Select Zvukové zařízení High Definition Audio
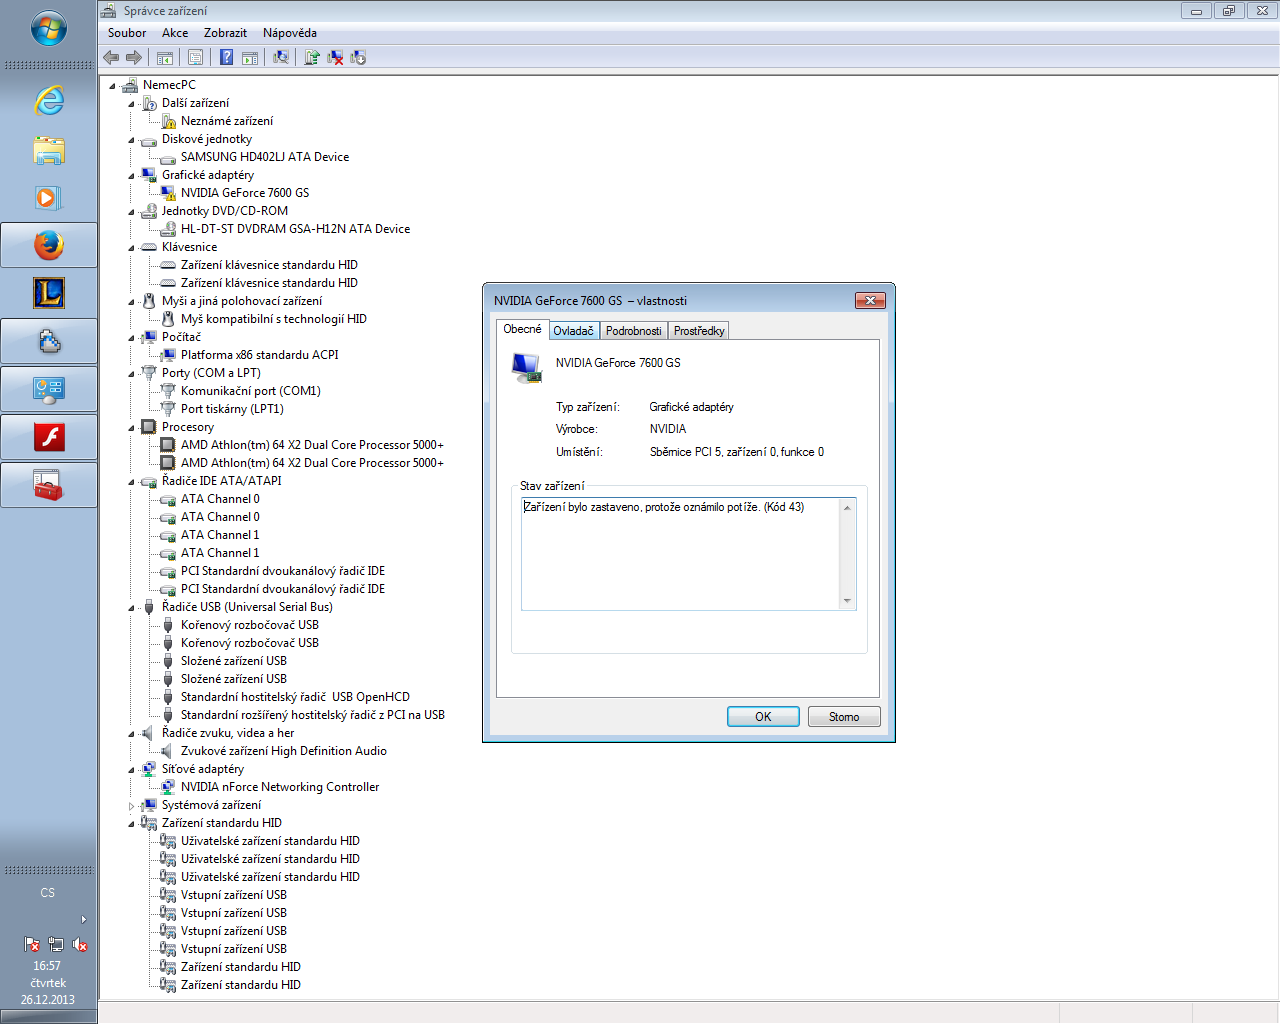Viewport: 1280px width, 1024px height. [x=284, y=751]
